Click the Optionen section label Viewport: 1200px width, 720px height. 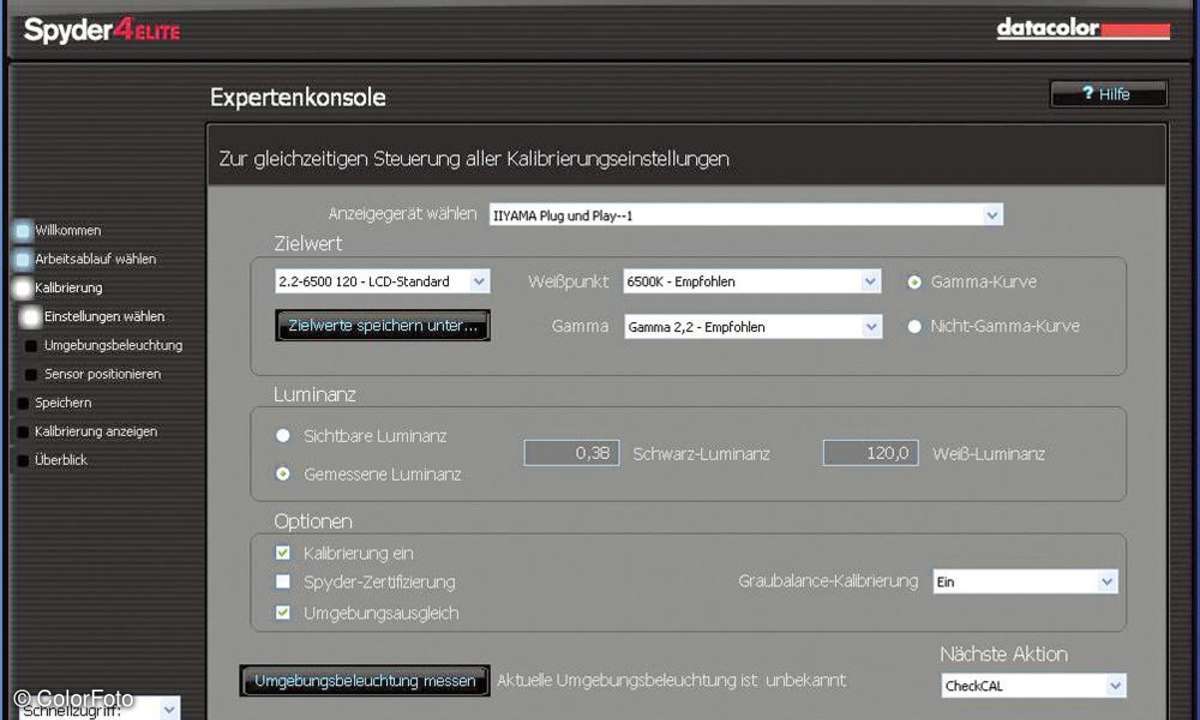click(x=313, y=521)
